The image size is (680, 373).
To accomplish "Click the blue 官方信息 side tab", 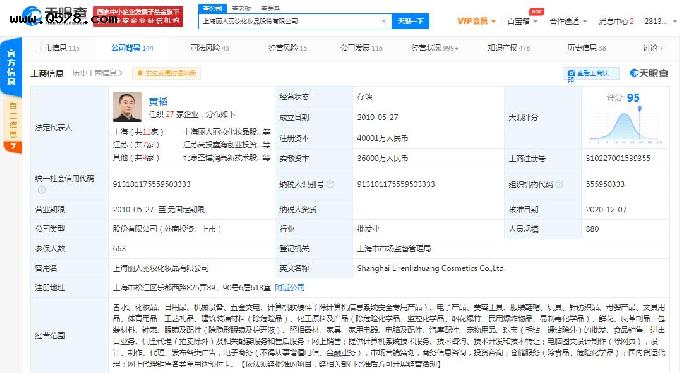I will click(11, 67).
